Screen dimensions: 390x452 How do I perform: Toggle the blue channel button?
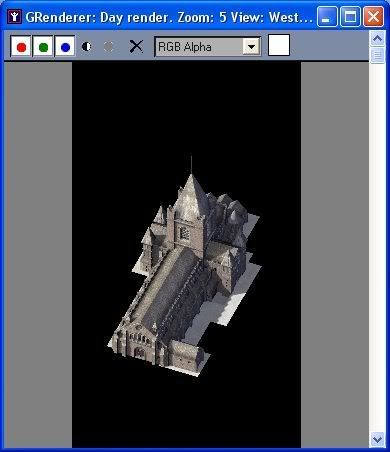(65, 46)
